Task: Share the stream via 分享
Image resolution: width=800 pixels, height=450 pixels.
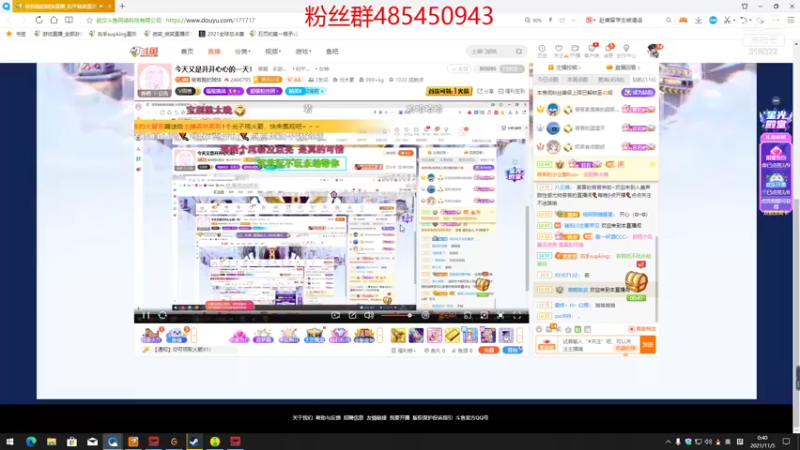Action: click(486, 91)
